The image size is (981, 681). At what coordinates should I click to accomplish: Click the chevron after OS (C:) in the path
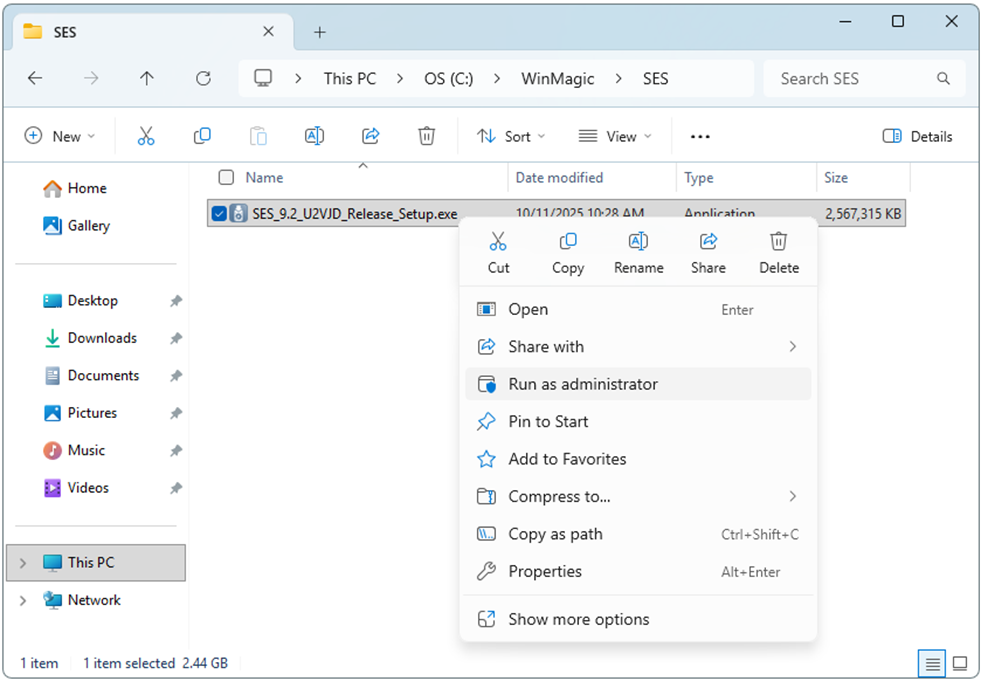(x=497, y=79)
